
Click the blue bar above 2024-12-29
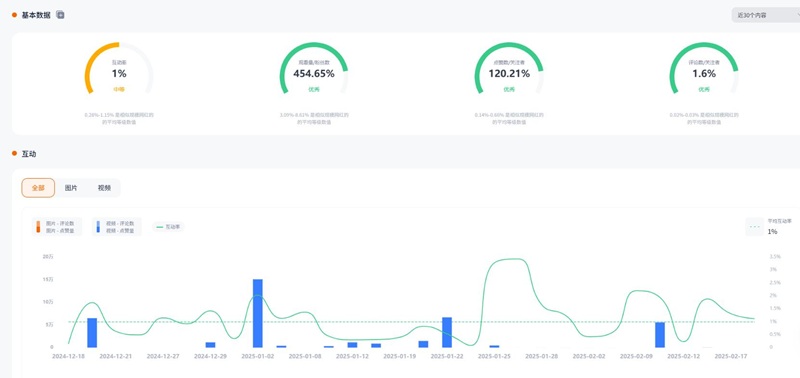(x=210, y=345)
